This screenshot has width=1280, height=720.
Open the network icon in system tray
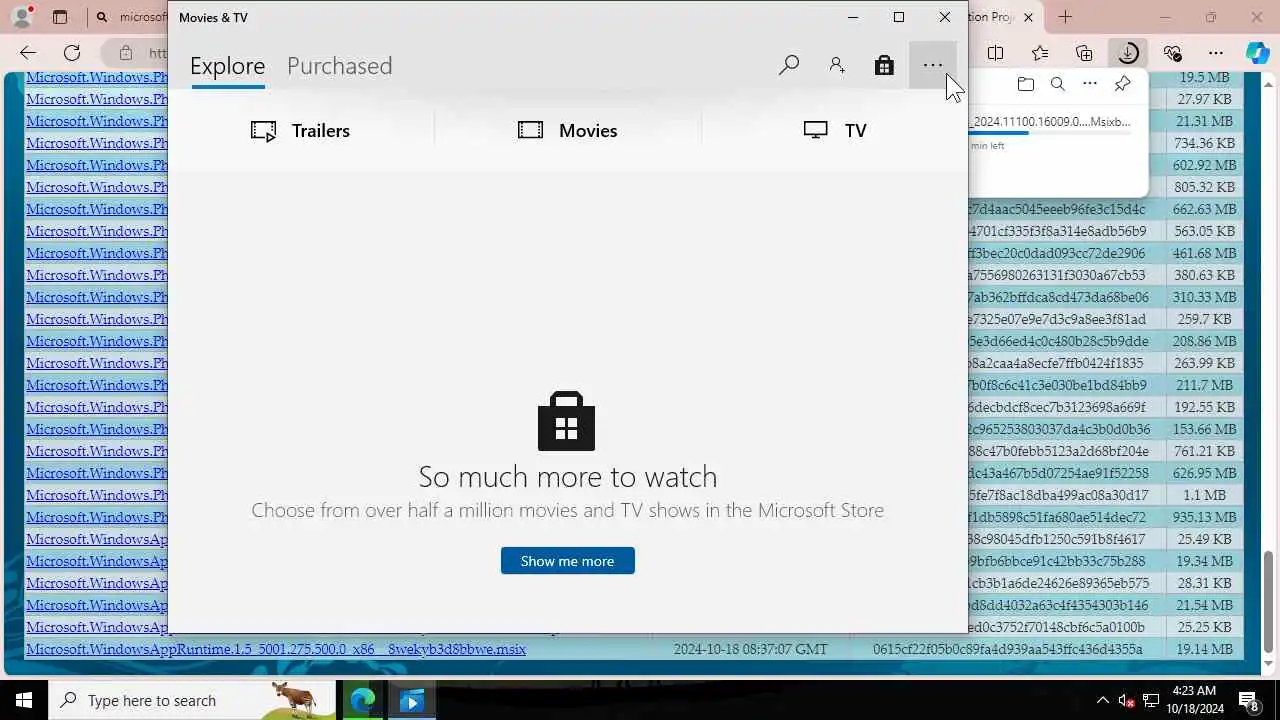(1151, 700)
